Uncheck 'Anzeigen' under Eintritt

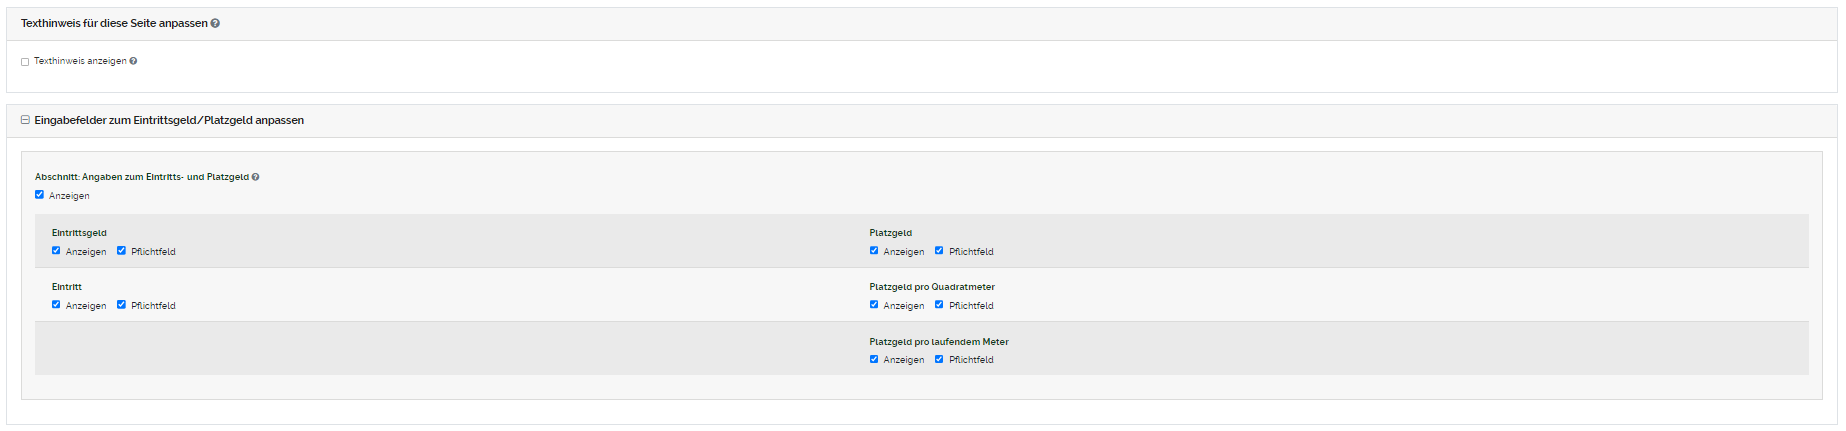pos(56,305)
